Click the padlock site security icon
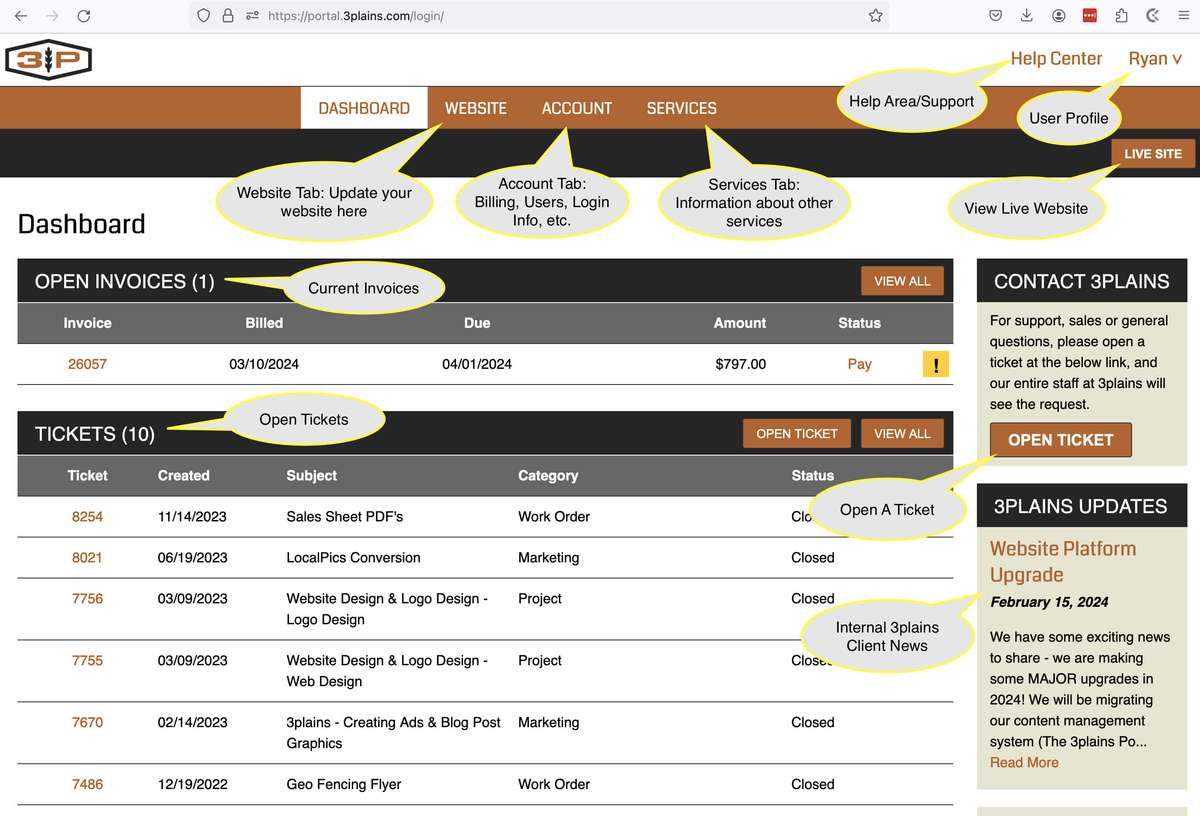 (228, 16)
